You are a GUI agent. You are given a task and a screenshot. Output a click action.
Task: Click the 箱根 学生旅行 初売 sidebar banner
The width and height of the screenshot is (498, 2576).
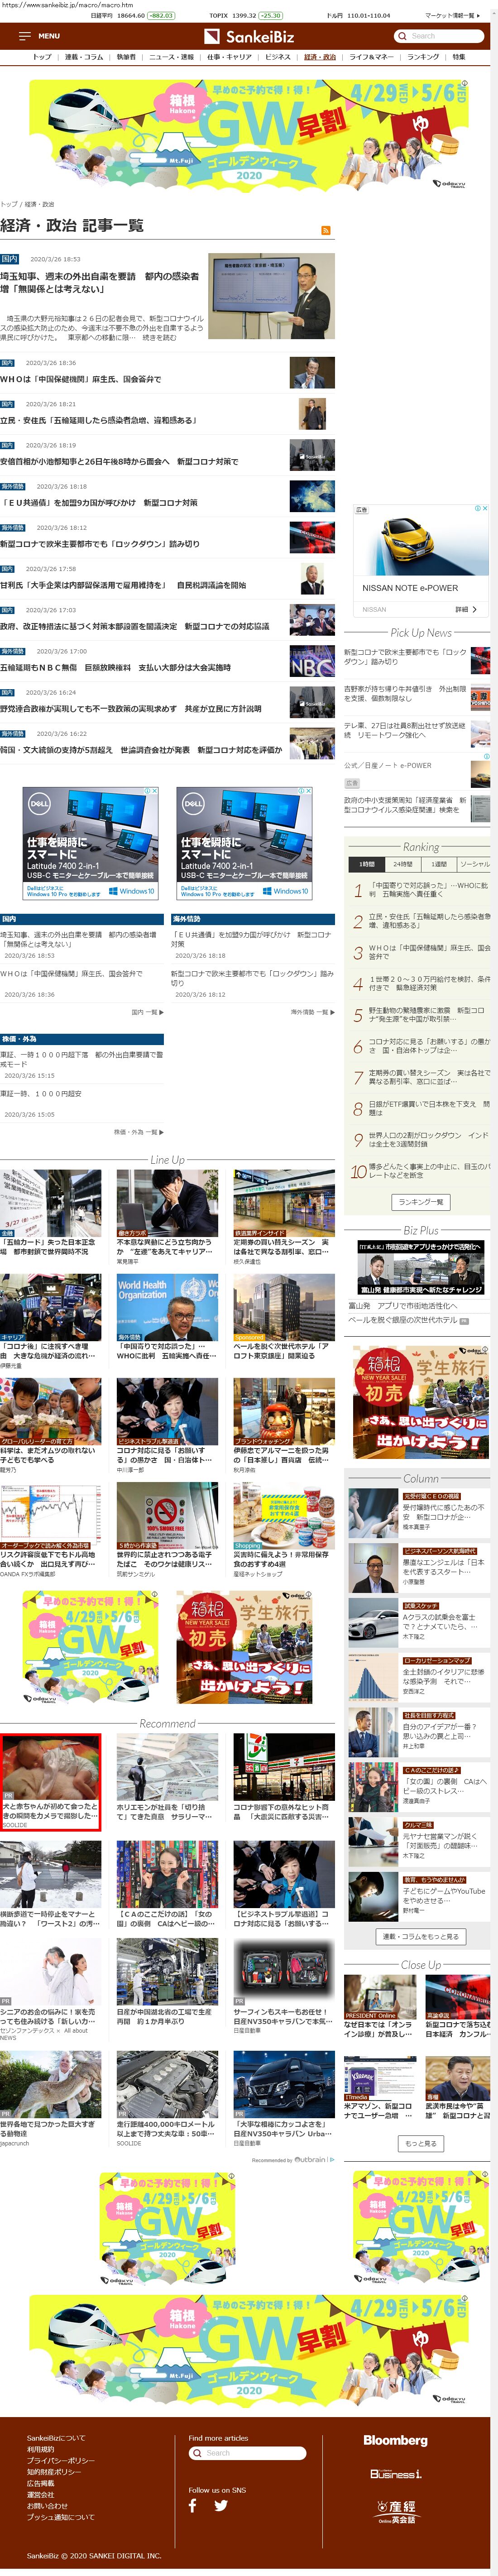click(x=420, y=1402)
